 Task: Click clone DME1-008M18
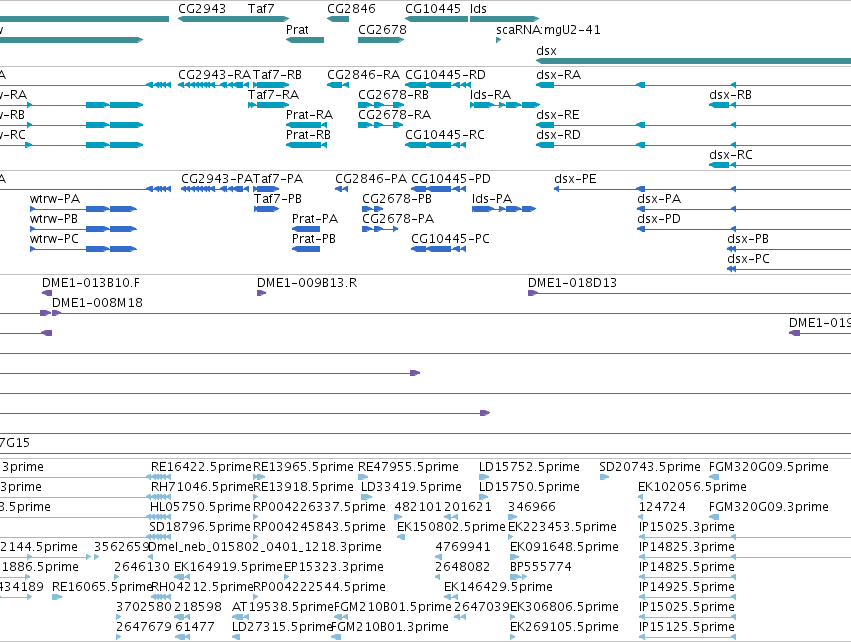coord(97,302)
